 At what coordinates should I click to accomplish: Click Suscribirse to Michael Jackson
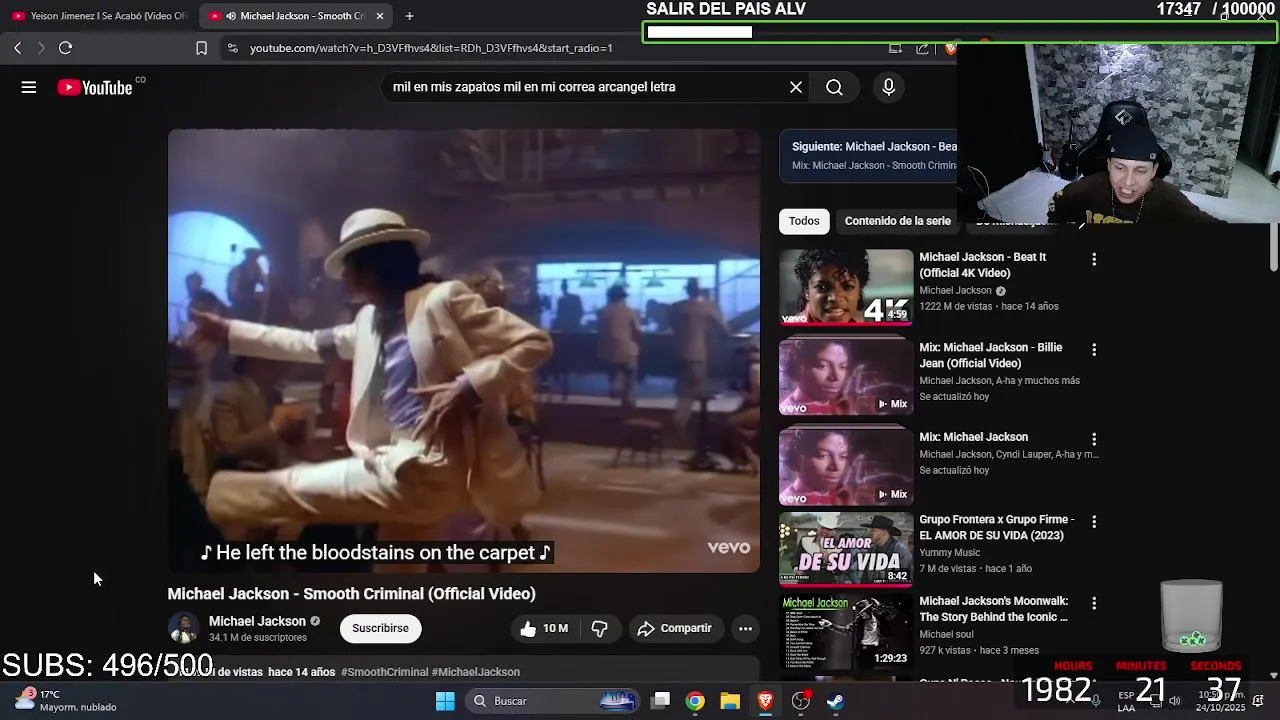pos(380,628)
